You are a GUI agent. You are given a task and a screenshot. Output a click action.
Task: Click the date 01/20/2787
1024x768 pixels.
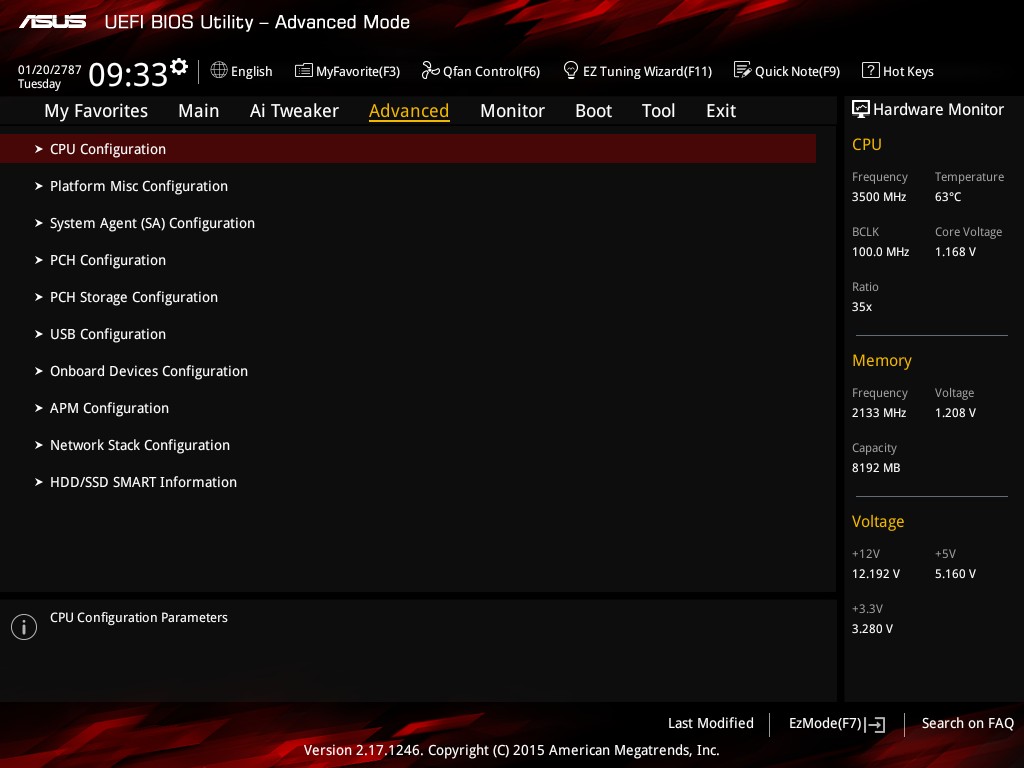click(50, 70)
